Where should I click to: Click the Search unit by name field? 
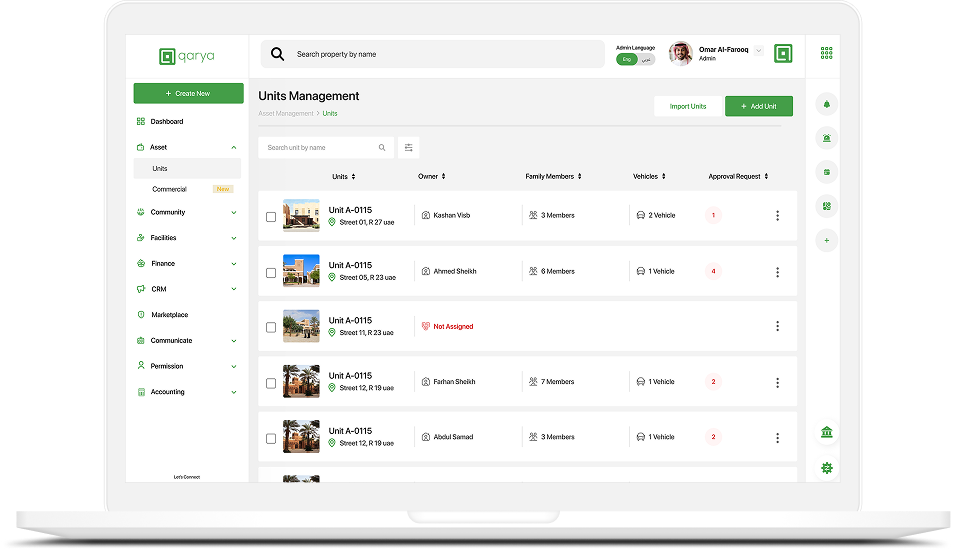pyautogui.click(x=320, y=148)
